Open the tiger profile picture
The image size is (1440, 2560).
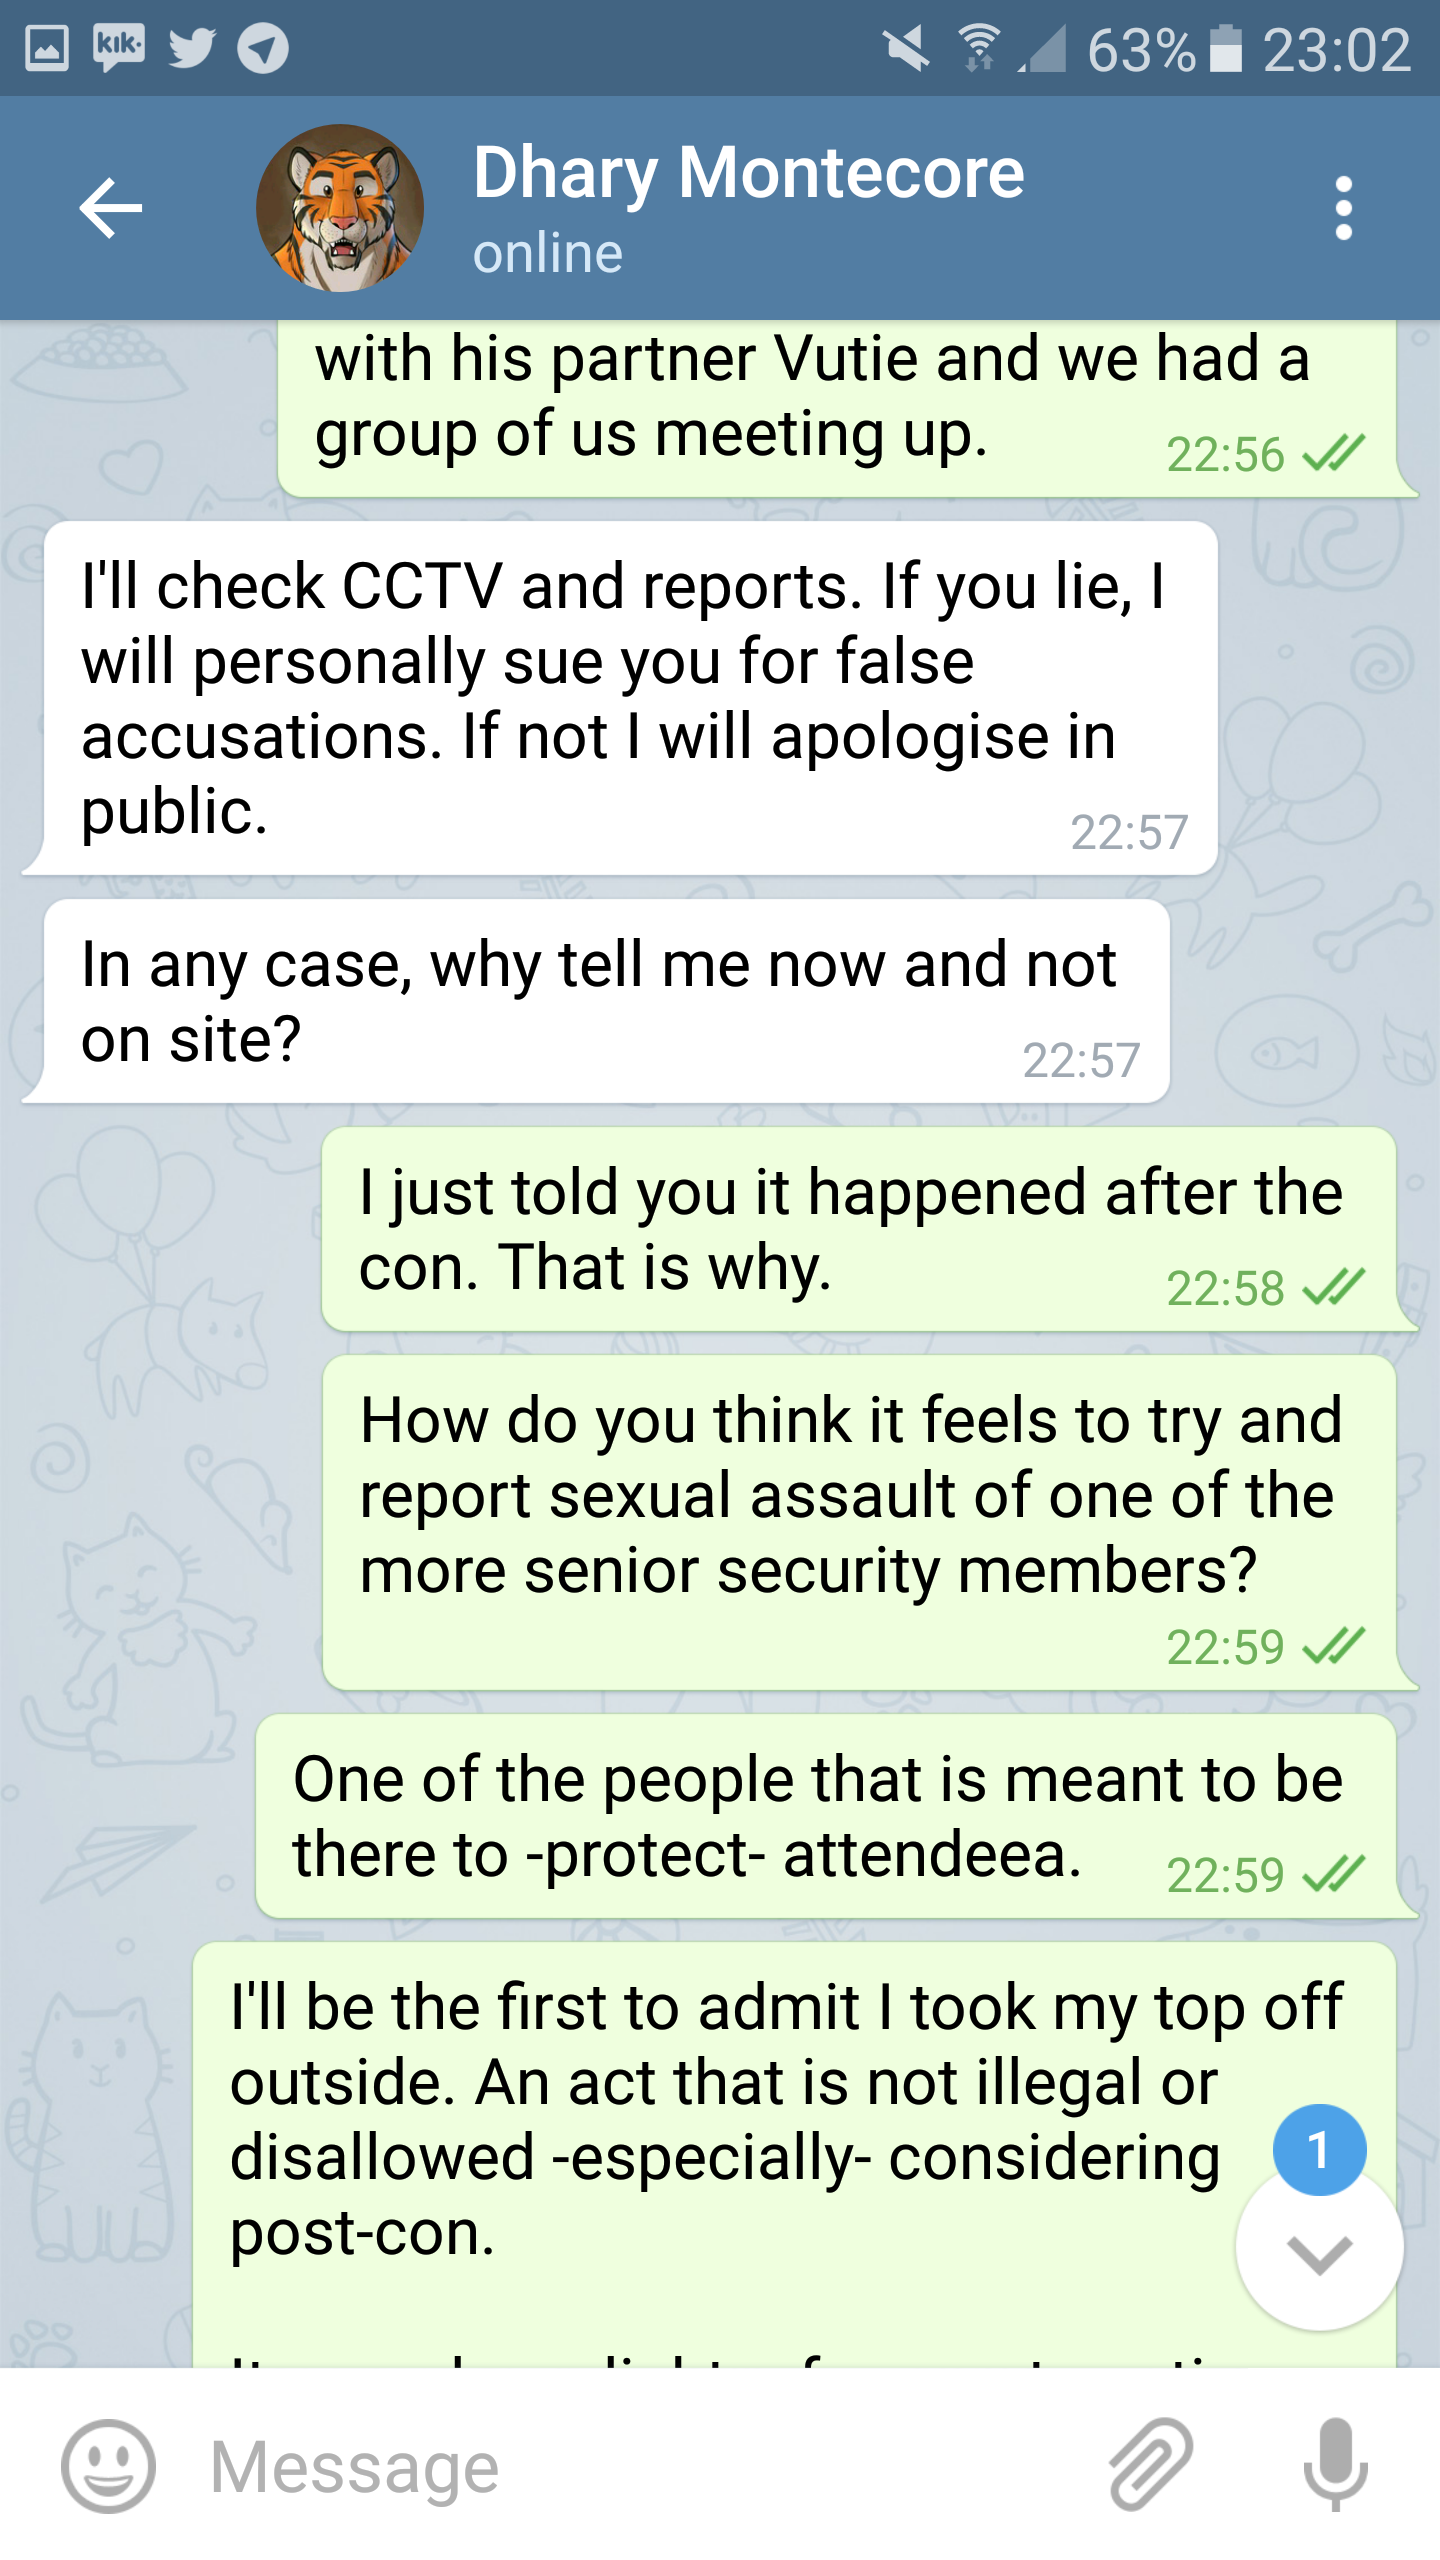tap(340, 208)
